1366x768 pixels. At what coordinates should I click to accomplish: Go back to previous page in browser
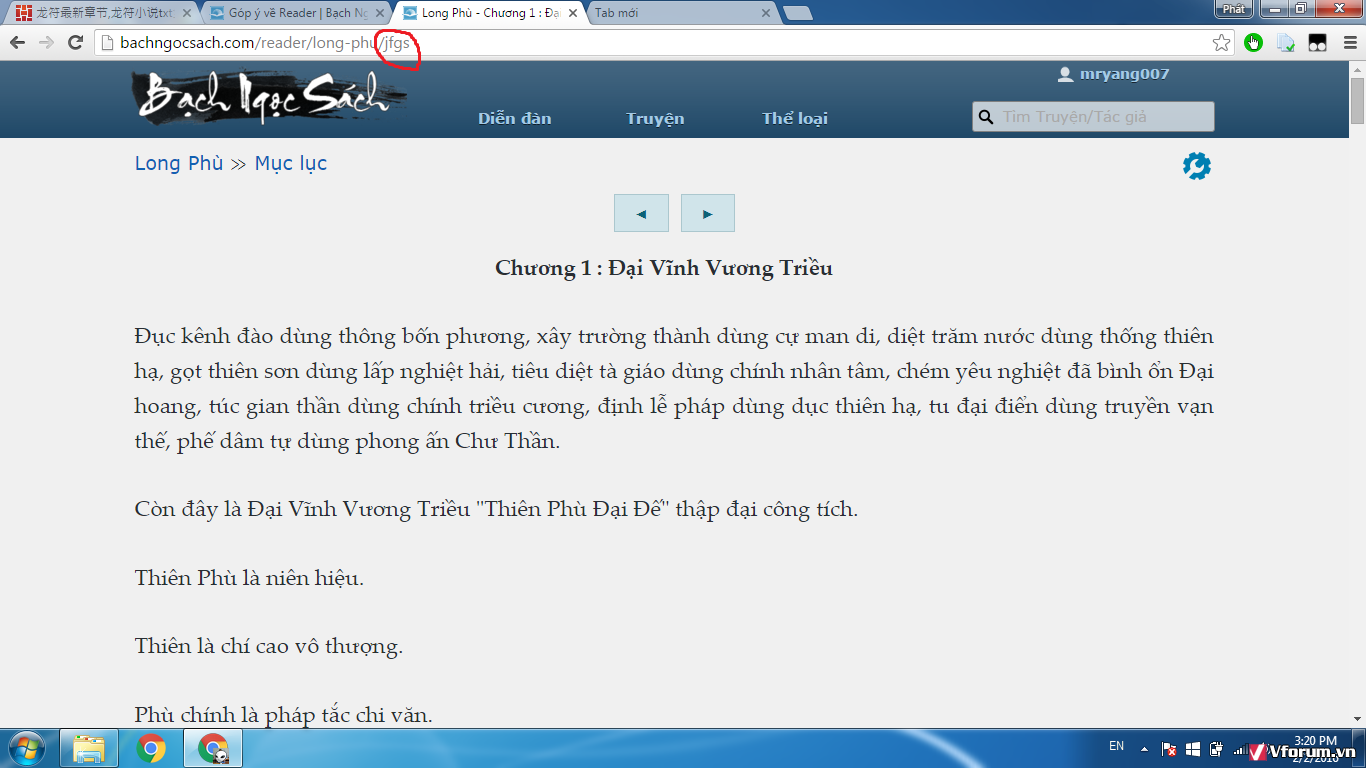[17, 43]
